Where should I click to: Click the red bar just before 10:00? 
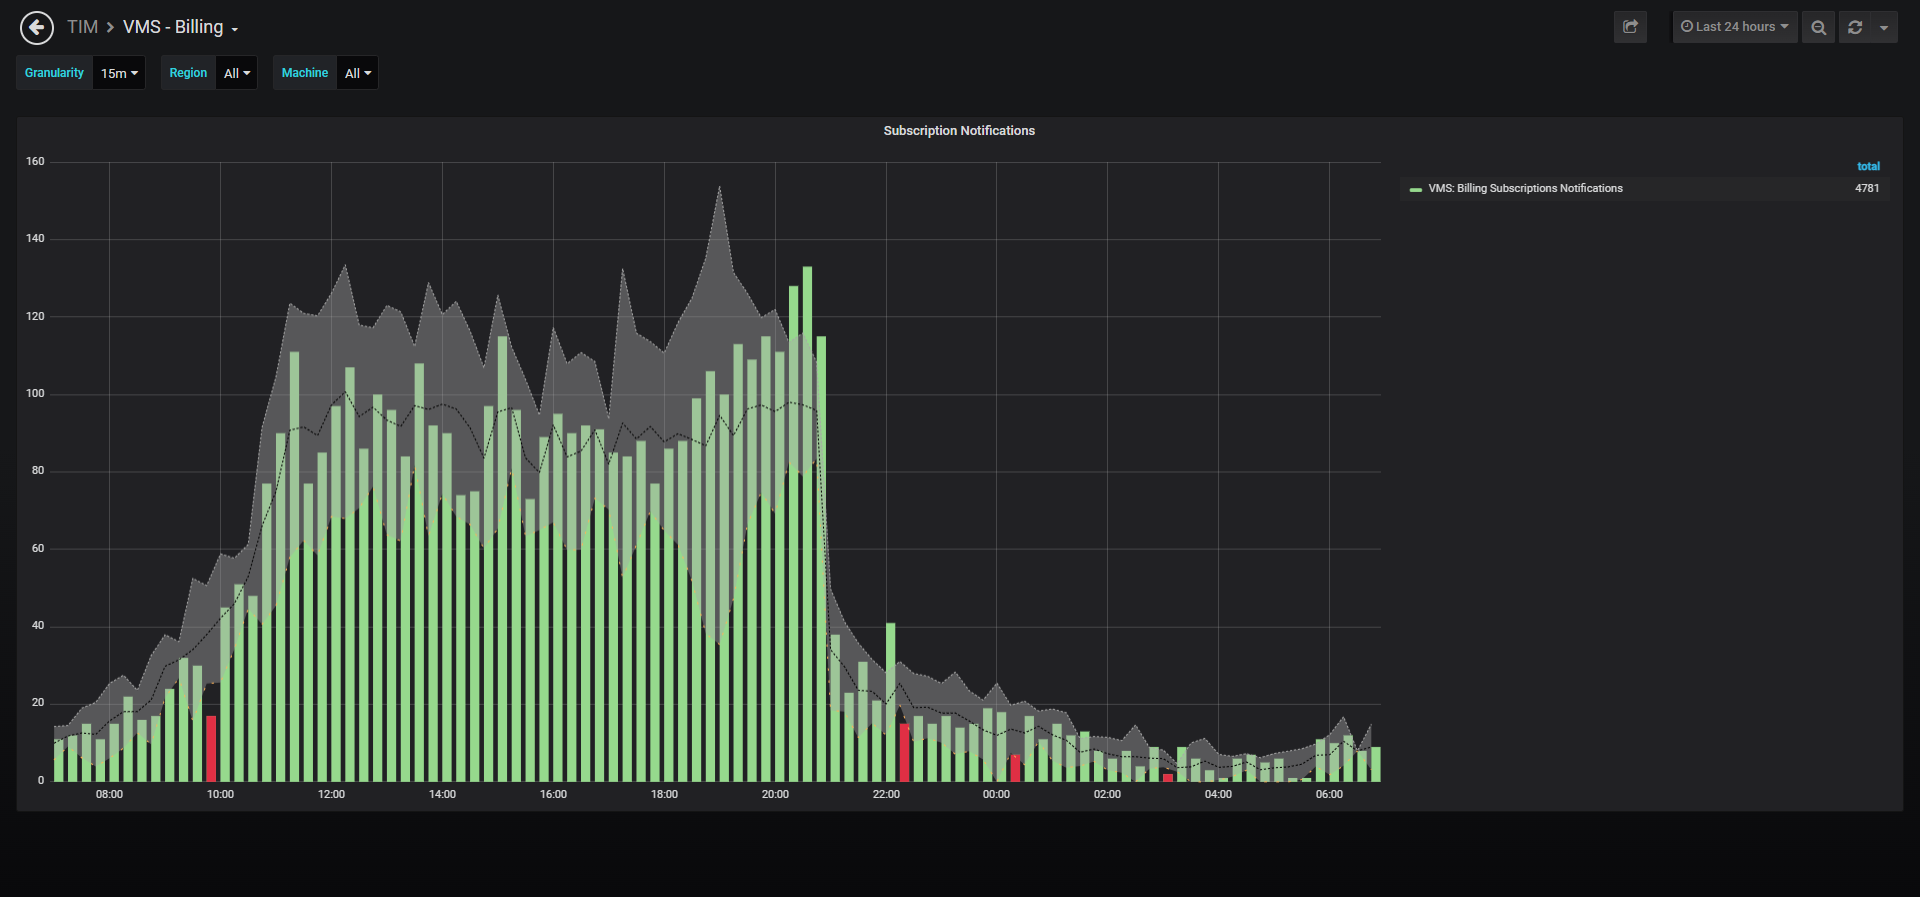pos(211,748)
